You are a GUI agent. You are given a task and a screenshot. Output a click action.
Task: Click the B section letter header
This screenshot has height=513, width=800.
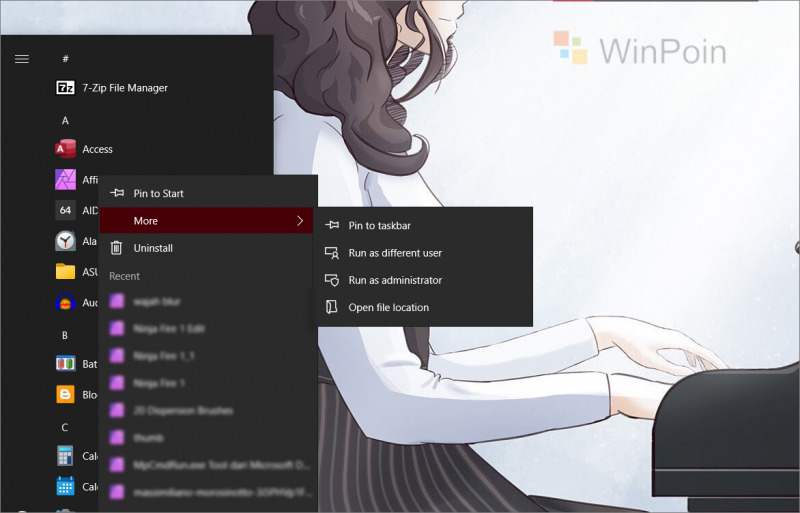point(65,335)
